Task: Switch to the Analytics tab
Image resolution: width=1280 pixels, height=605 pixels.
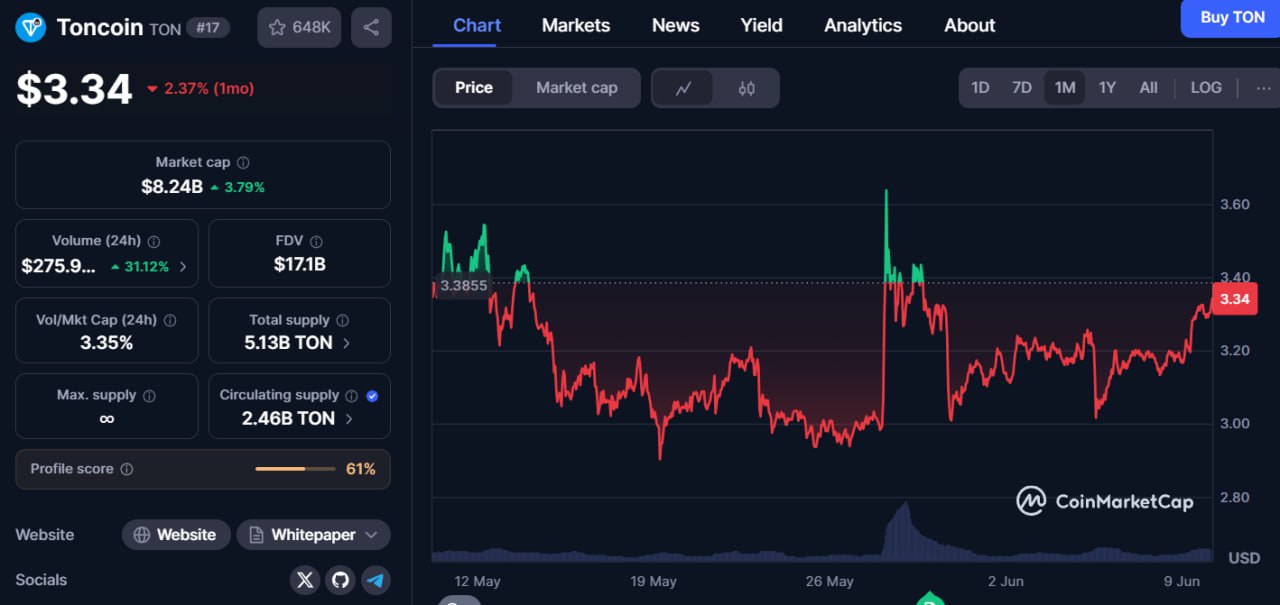Action: [863, 26]
